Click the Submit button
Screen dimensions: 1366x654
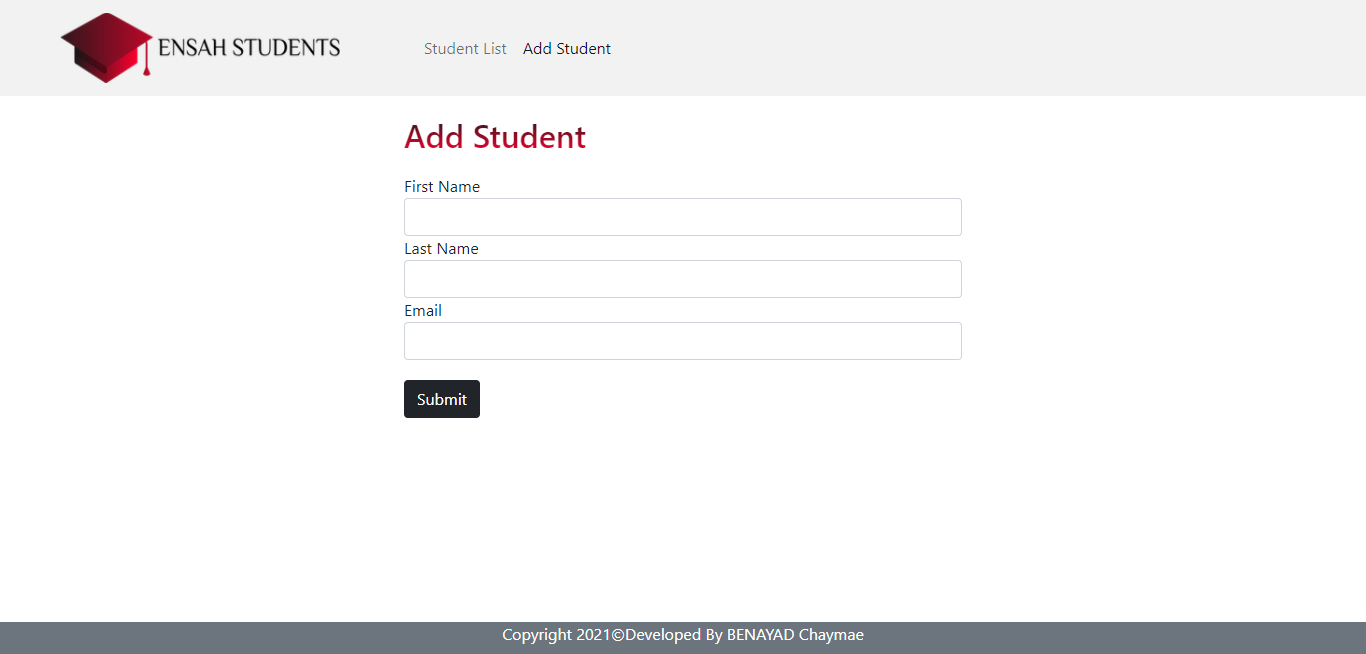[x=441, y=398]
